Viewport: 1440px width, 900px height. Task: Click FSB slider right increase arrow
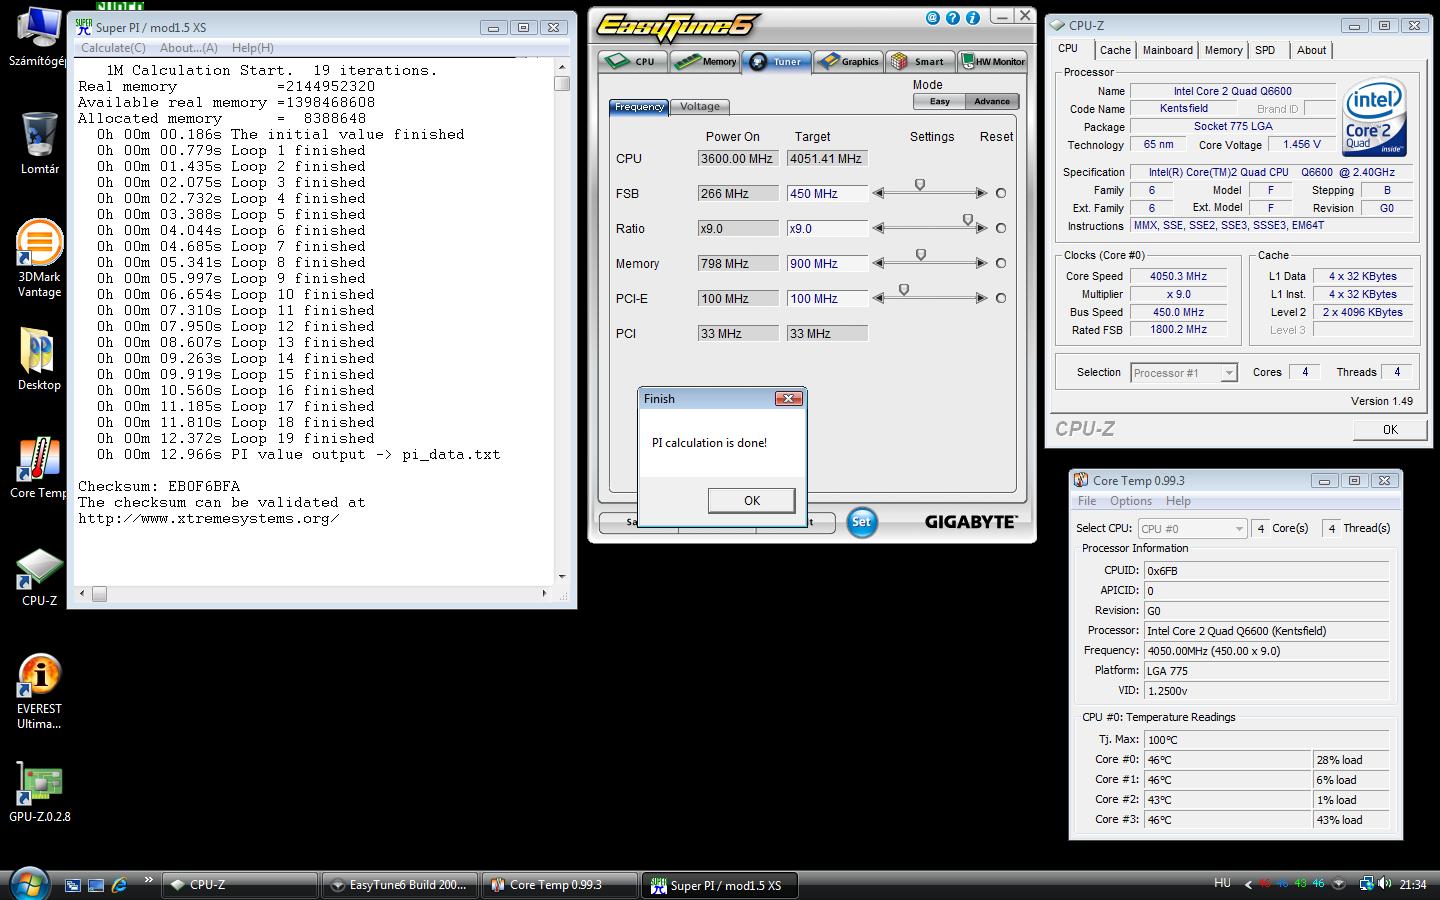(x=981, y=193)
